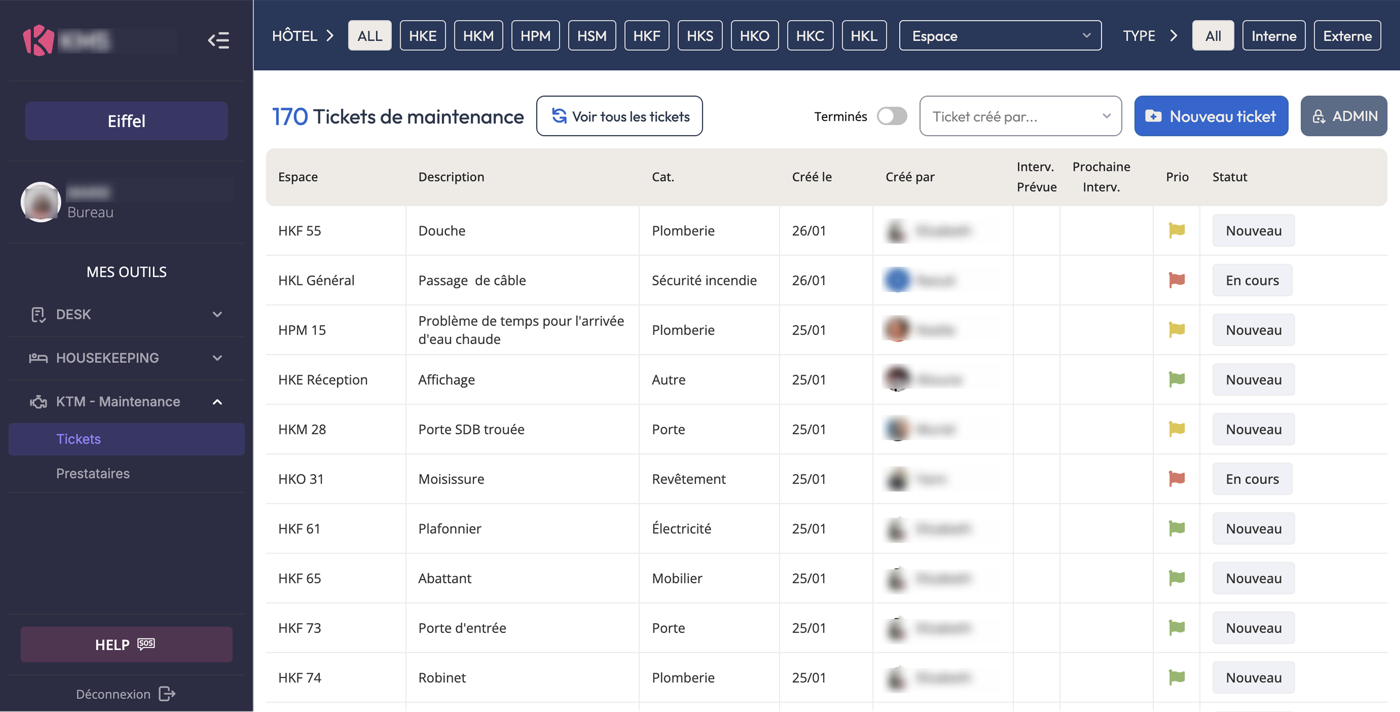Click Voir tous les tickets

620,116
